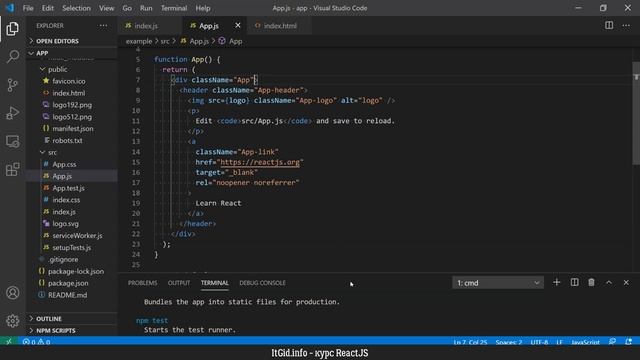Open errors and warnings count in status bar
The height and width of the screenshot is (360, 640).
[x=36, y=342]
